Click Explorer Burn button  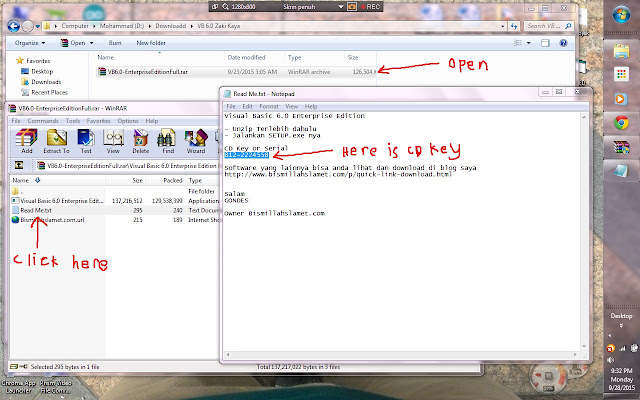click(x=115, y=43)
